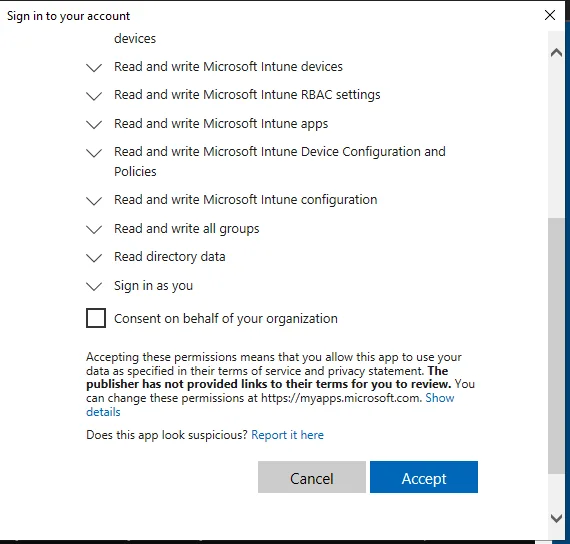Click the Read and write all groups text
This screenshot has height=544, width=570.
click(x=186, y=229)
